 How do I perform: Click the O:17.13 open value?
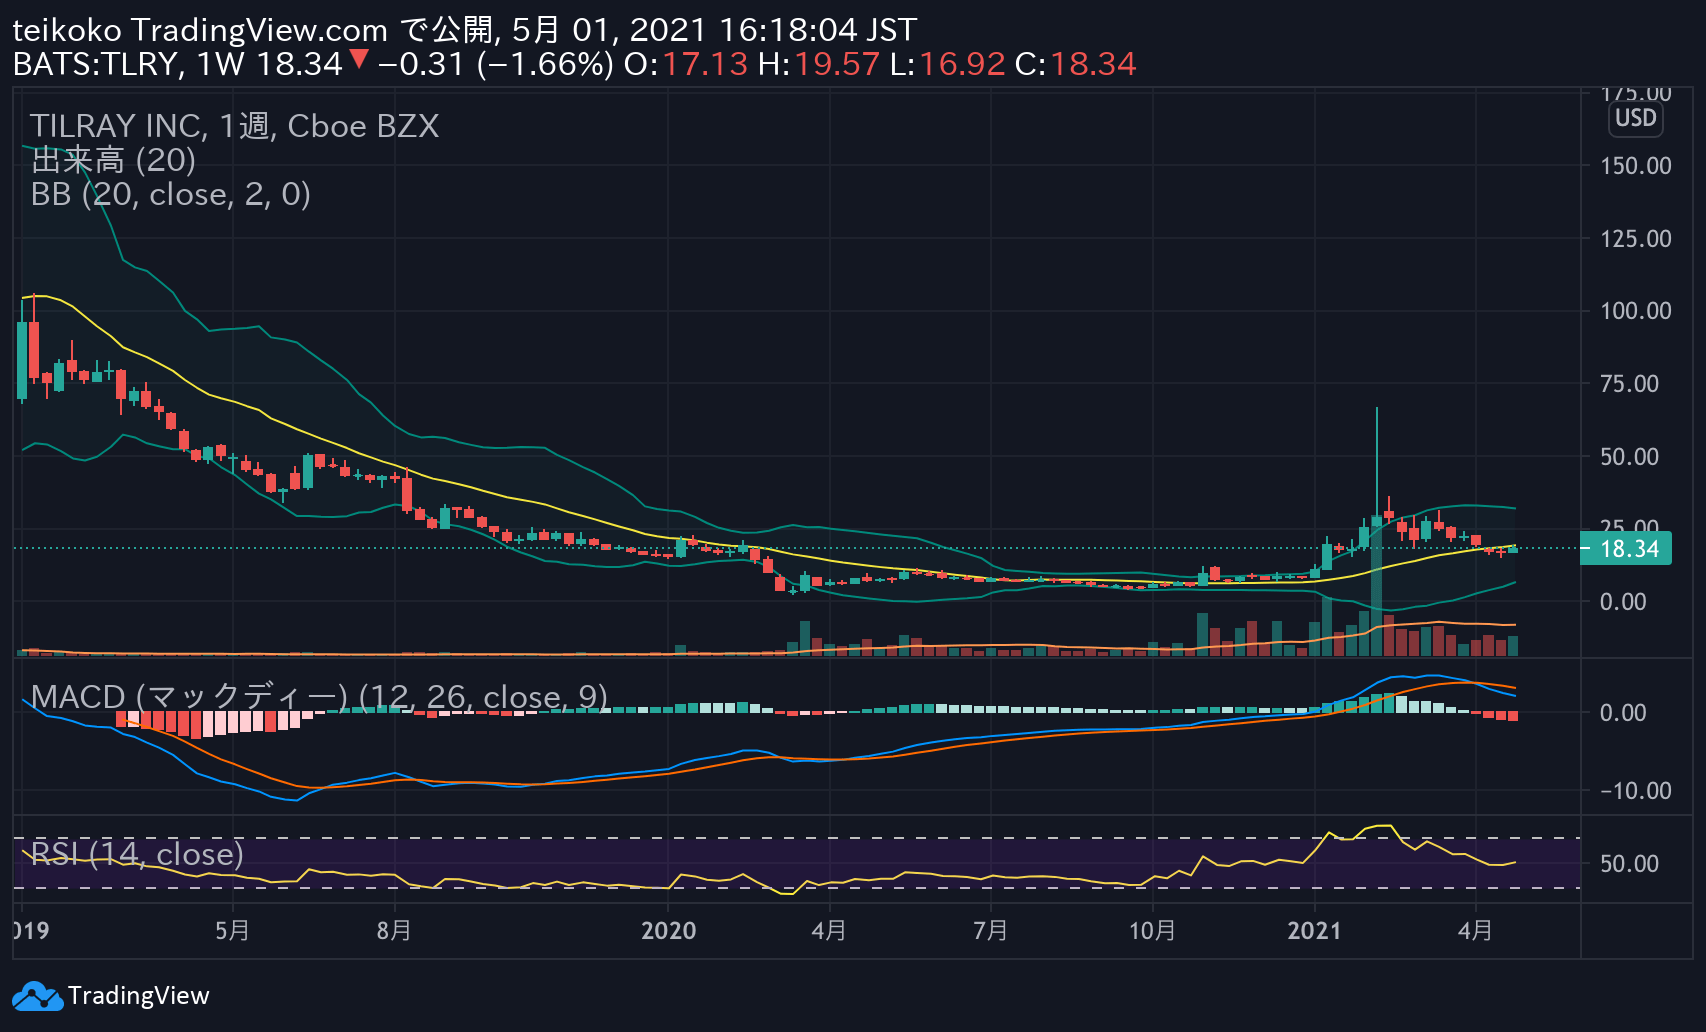click(686, 65)
